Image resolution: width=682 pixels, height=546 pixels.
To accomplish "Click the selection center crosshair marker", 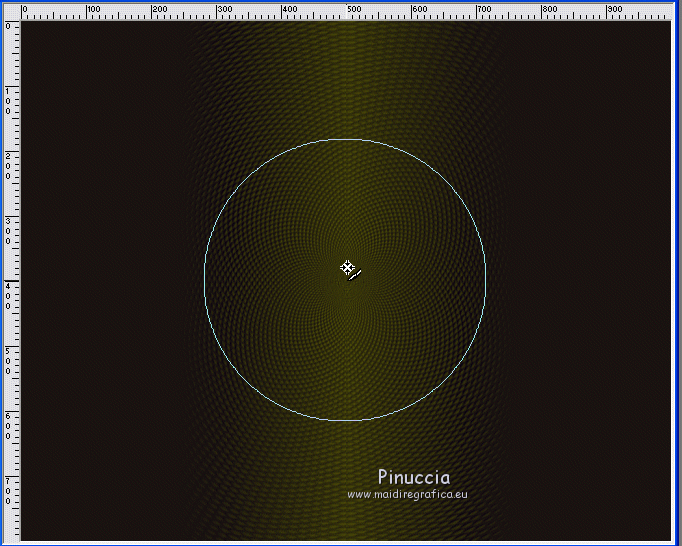I will (x=347, y=268).
